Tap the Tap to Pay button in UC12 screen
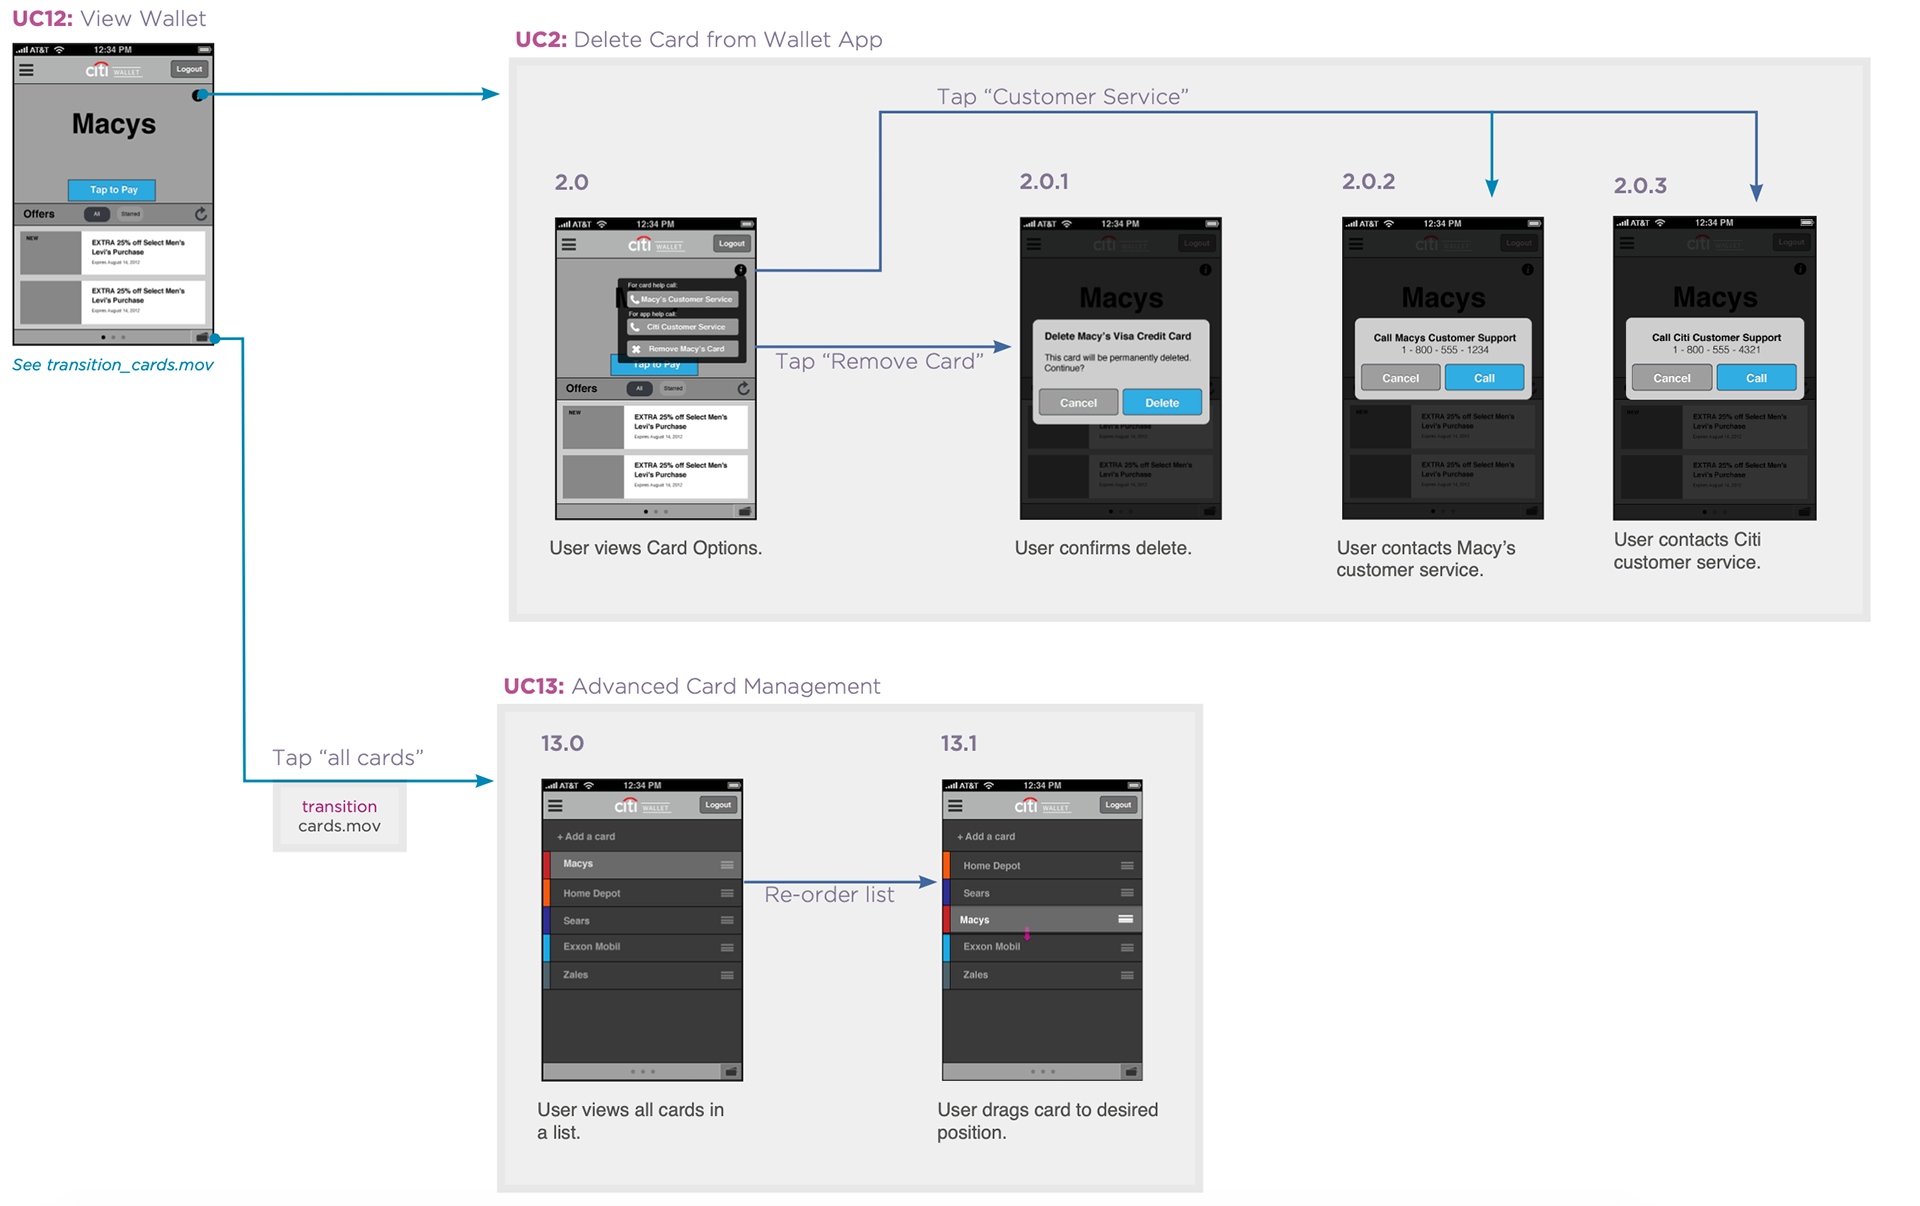1920x1206 pixels. point(113,189)
